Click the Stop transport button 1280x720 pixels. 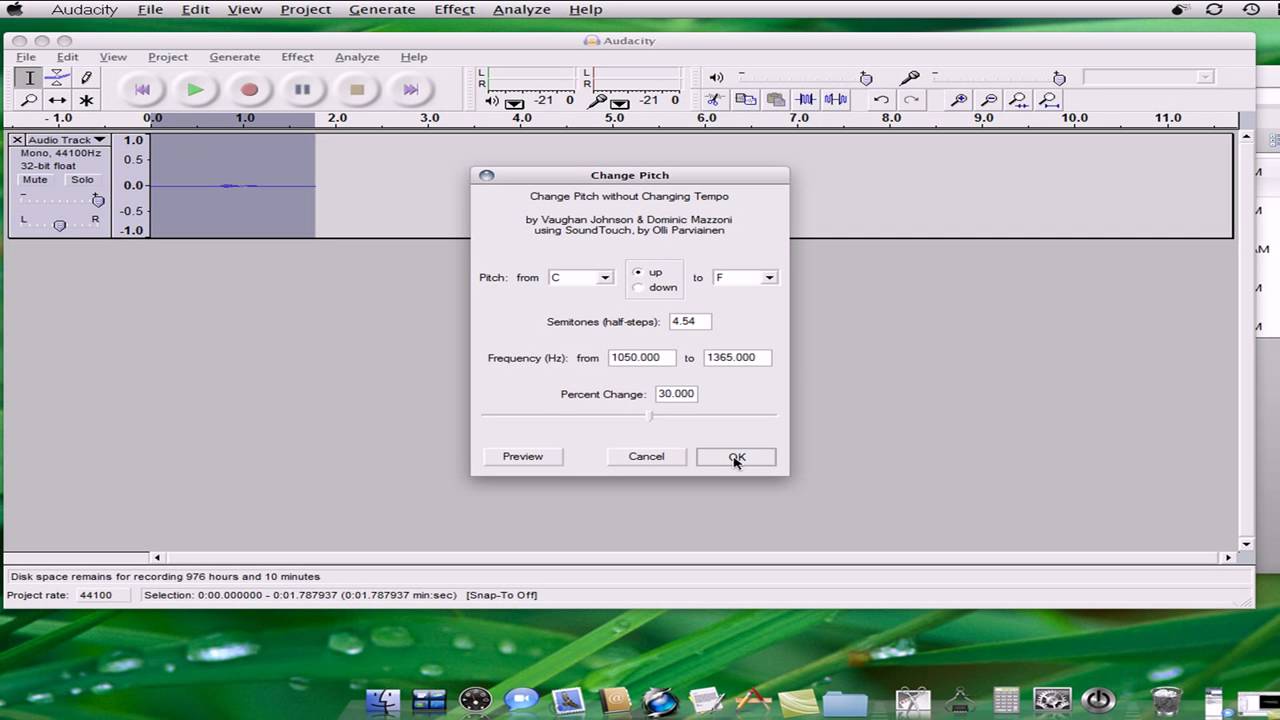click(357, 90)
